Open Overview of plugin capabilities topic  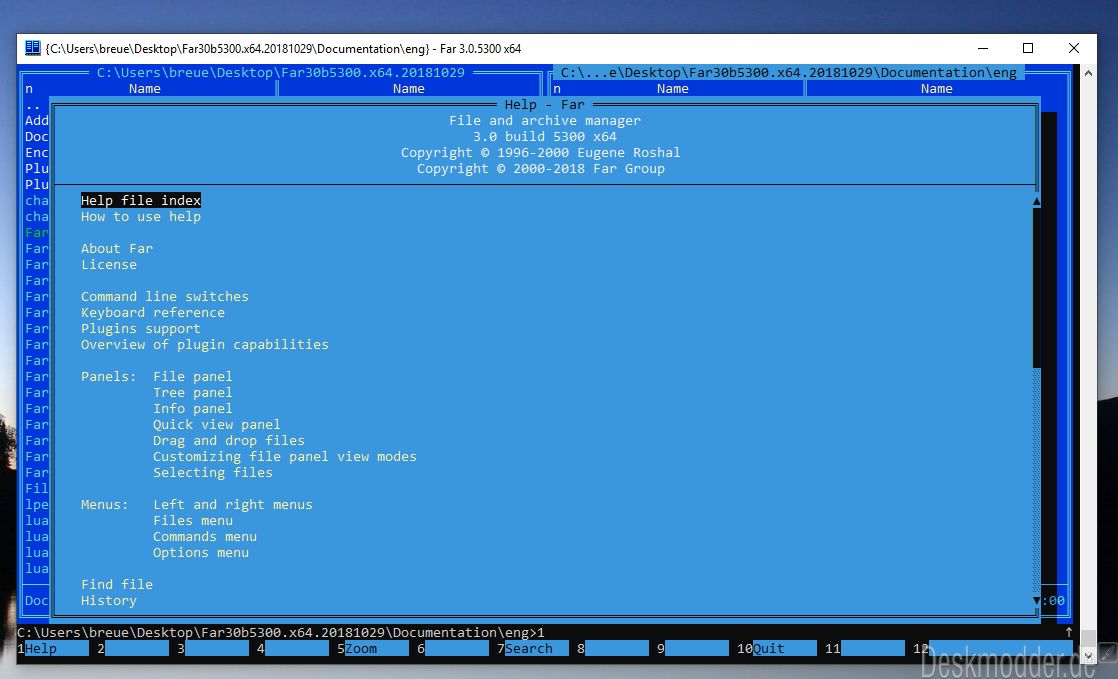click(x=205, y=344)
